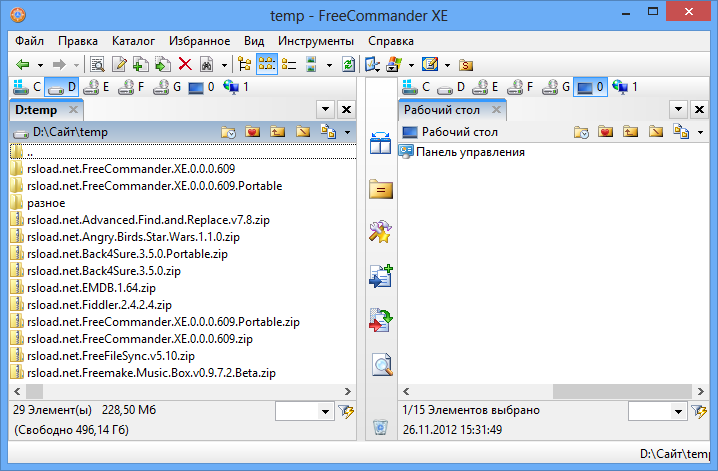Click the move files toolbar icon
718x471 pixels.
(x=163, y=65)
